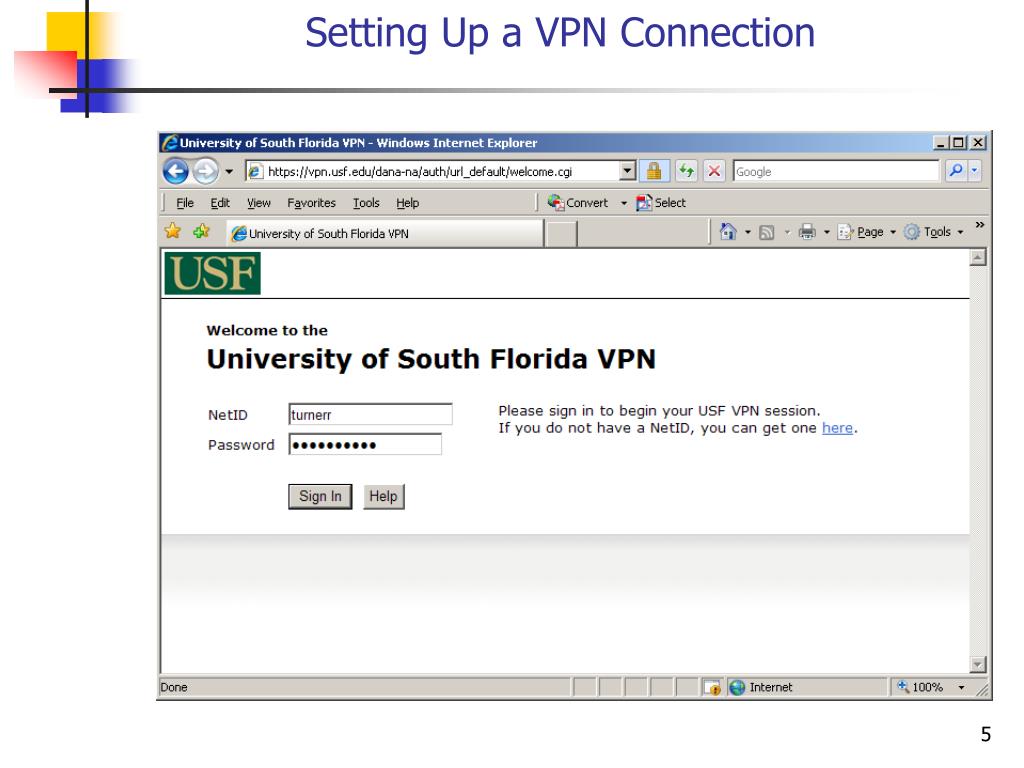
Task: Expand the address bar history dropdown
Action: pyautogui.click(x=627, y=172)
